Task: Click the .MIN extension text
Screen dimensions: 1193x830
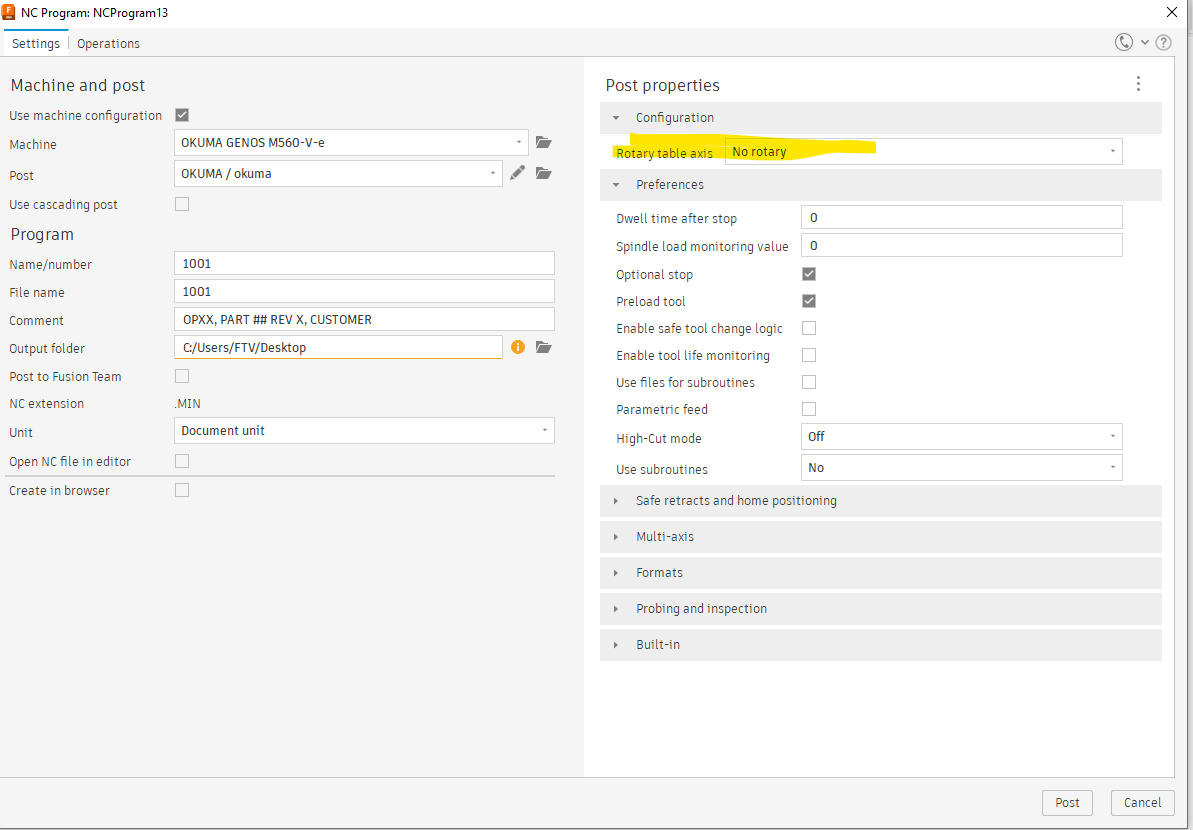Action: (x=187, y=404)
